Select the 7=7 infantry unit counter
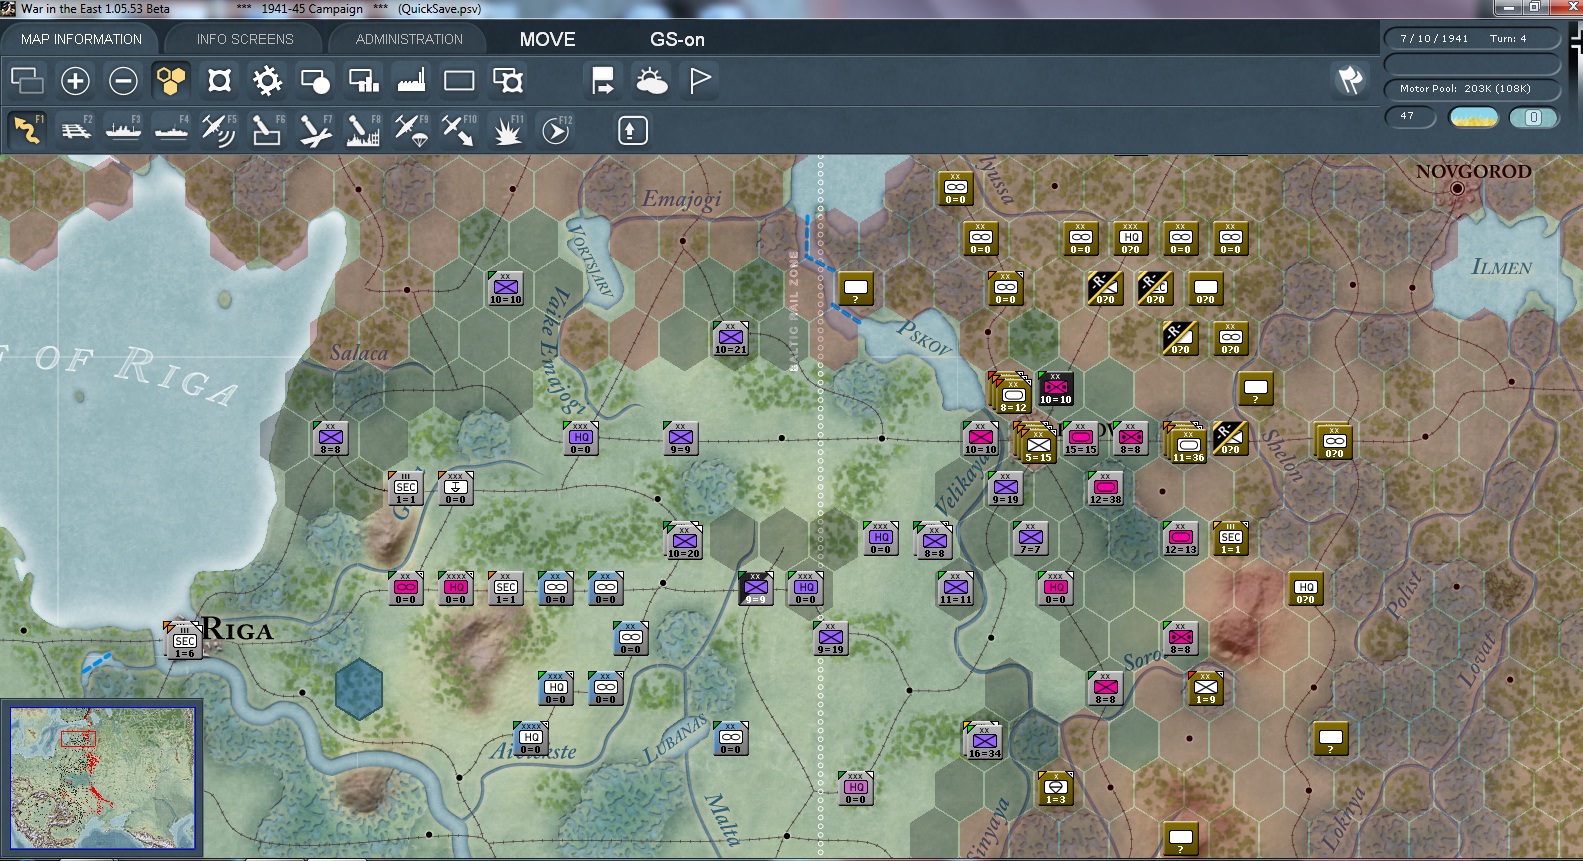The image size is (1583, 861). pyautogui.click(x=1031, y=539)
